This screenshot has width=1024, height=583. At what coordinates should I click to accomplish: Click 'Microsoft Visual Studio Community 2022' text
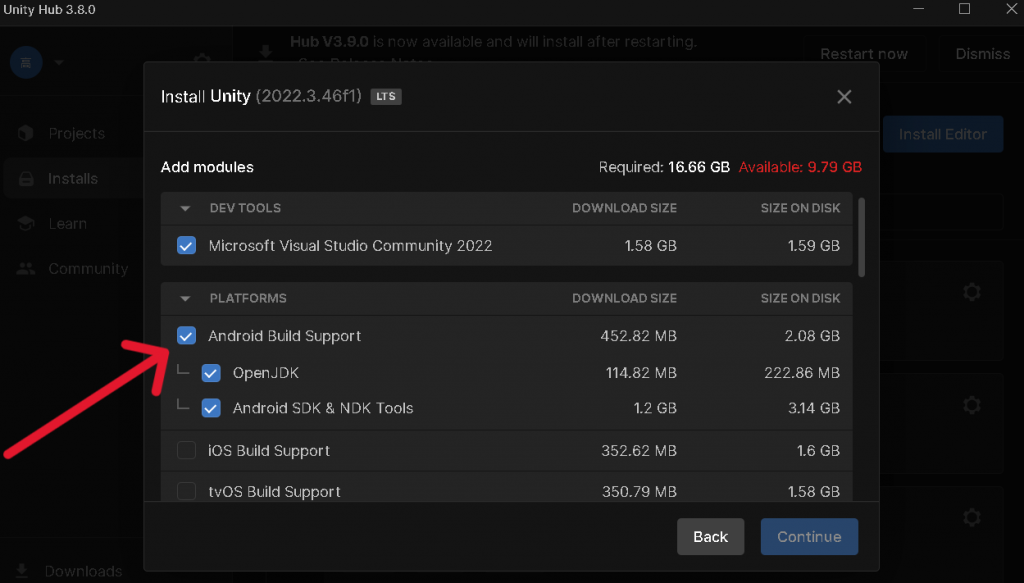[x=350, y=245]
